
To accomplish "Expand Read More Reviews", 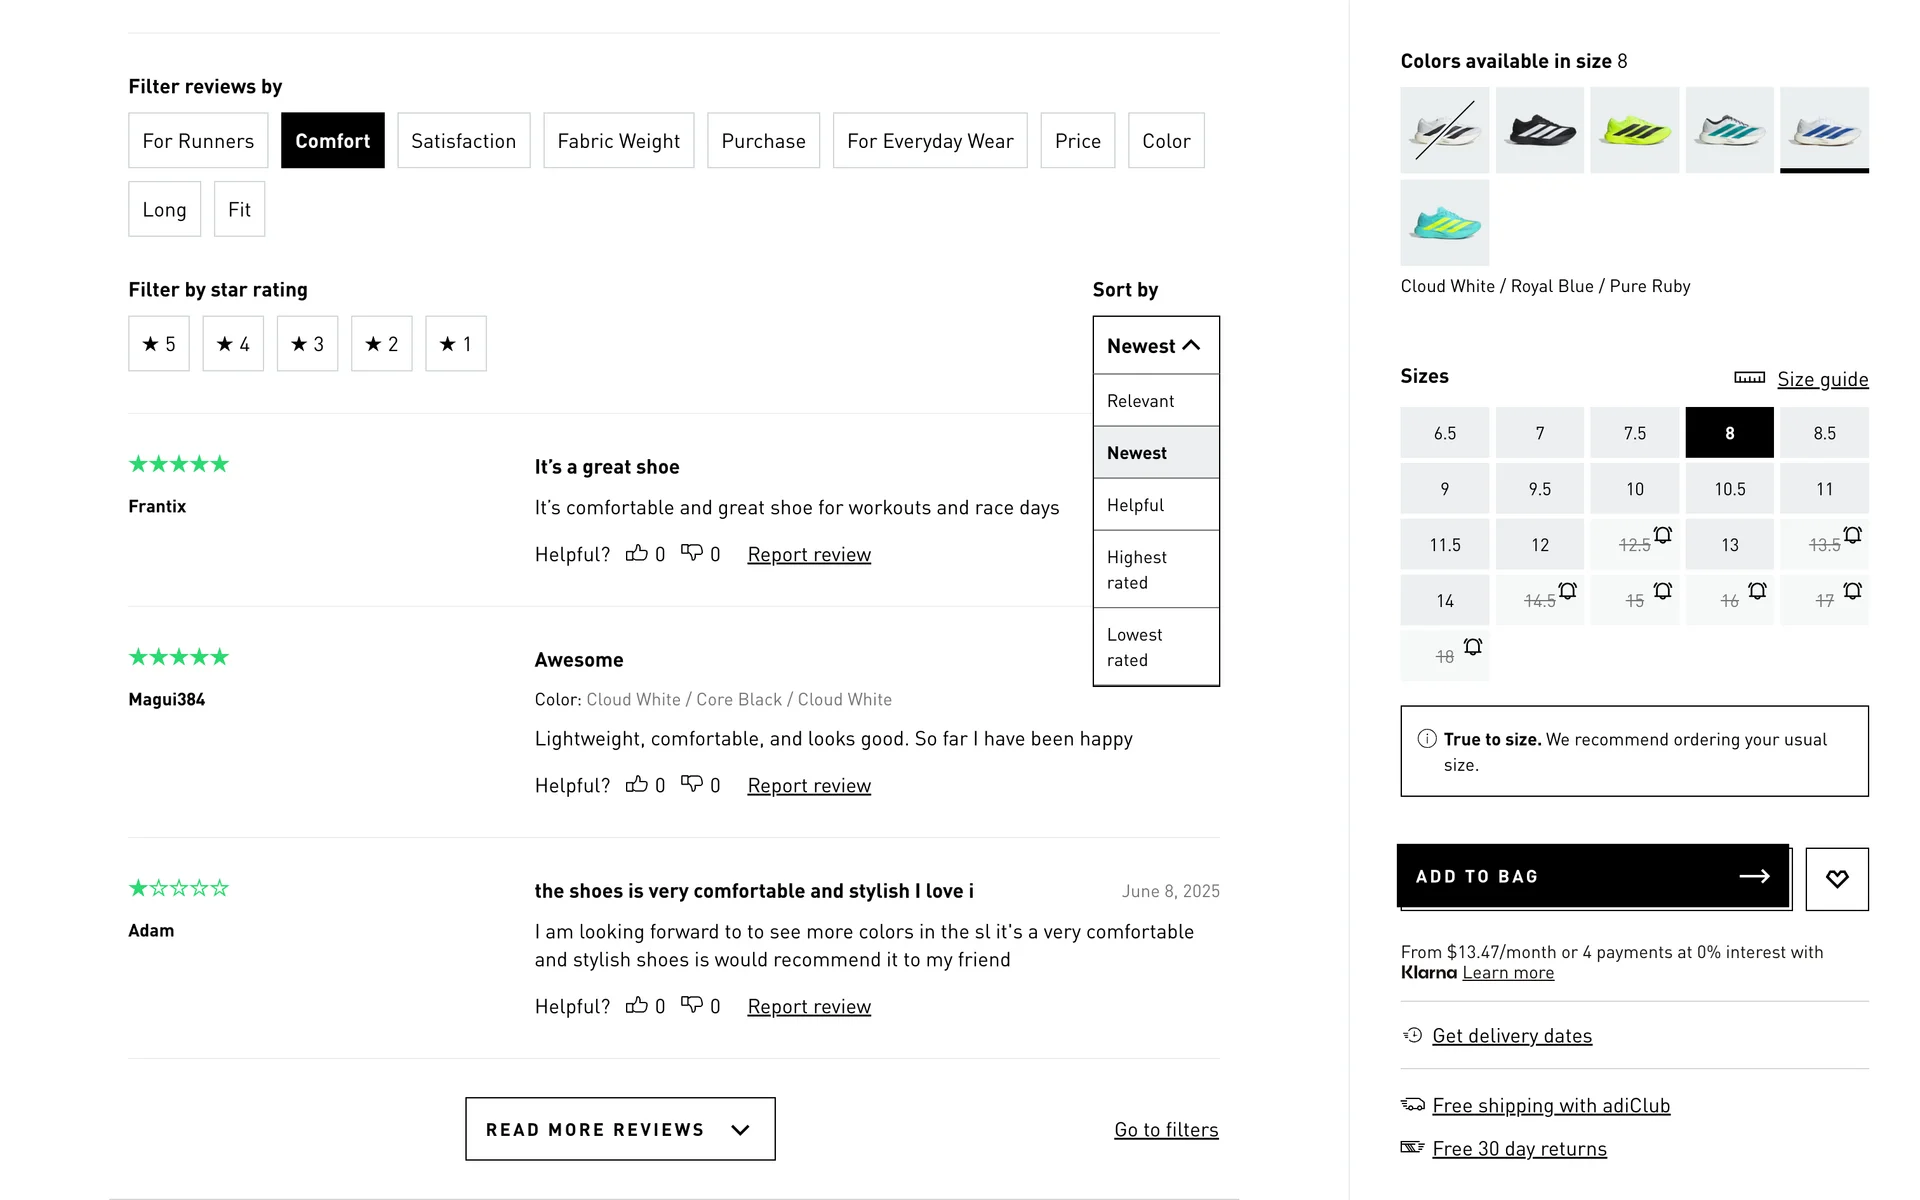I will click(x=620, y=1129).
